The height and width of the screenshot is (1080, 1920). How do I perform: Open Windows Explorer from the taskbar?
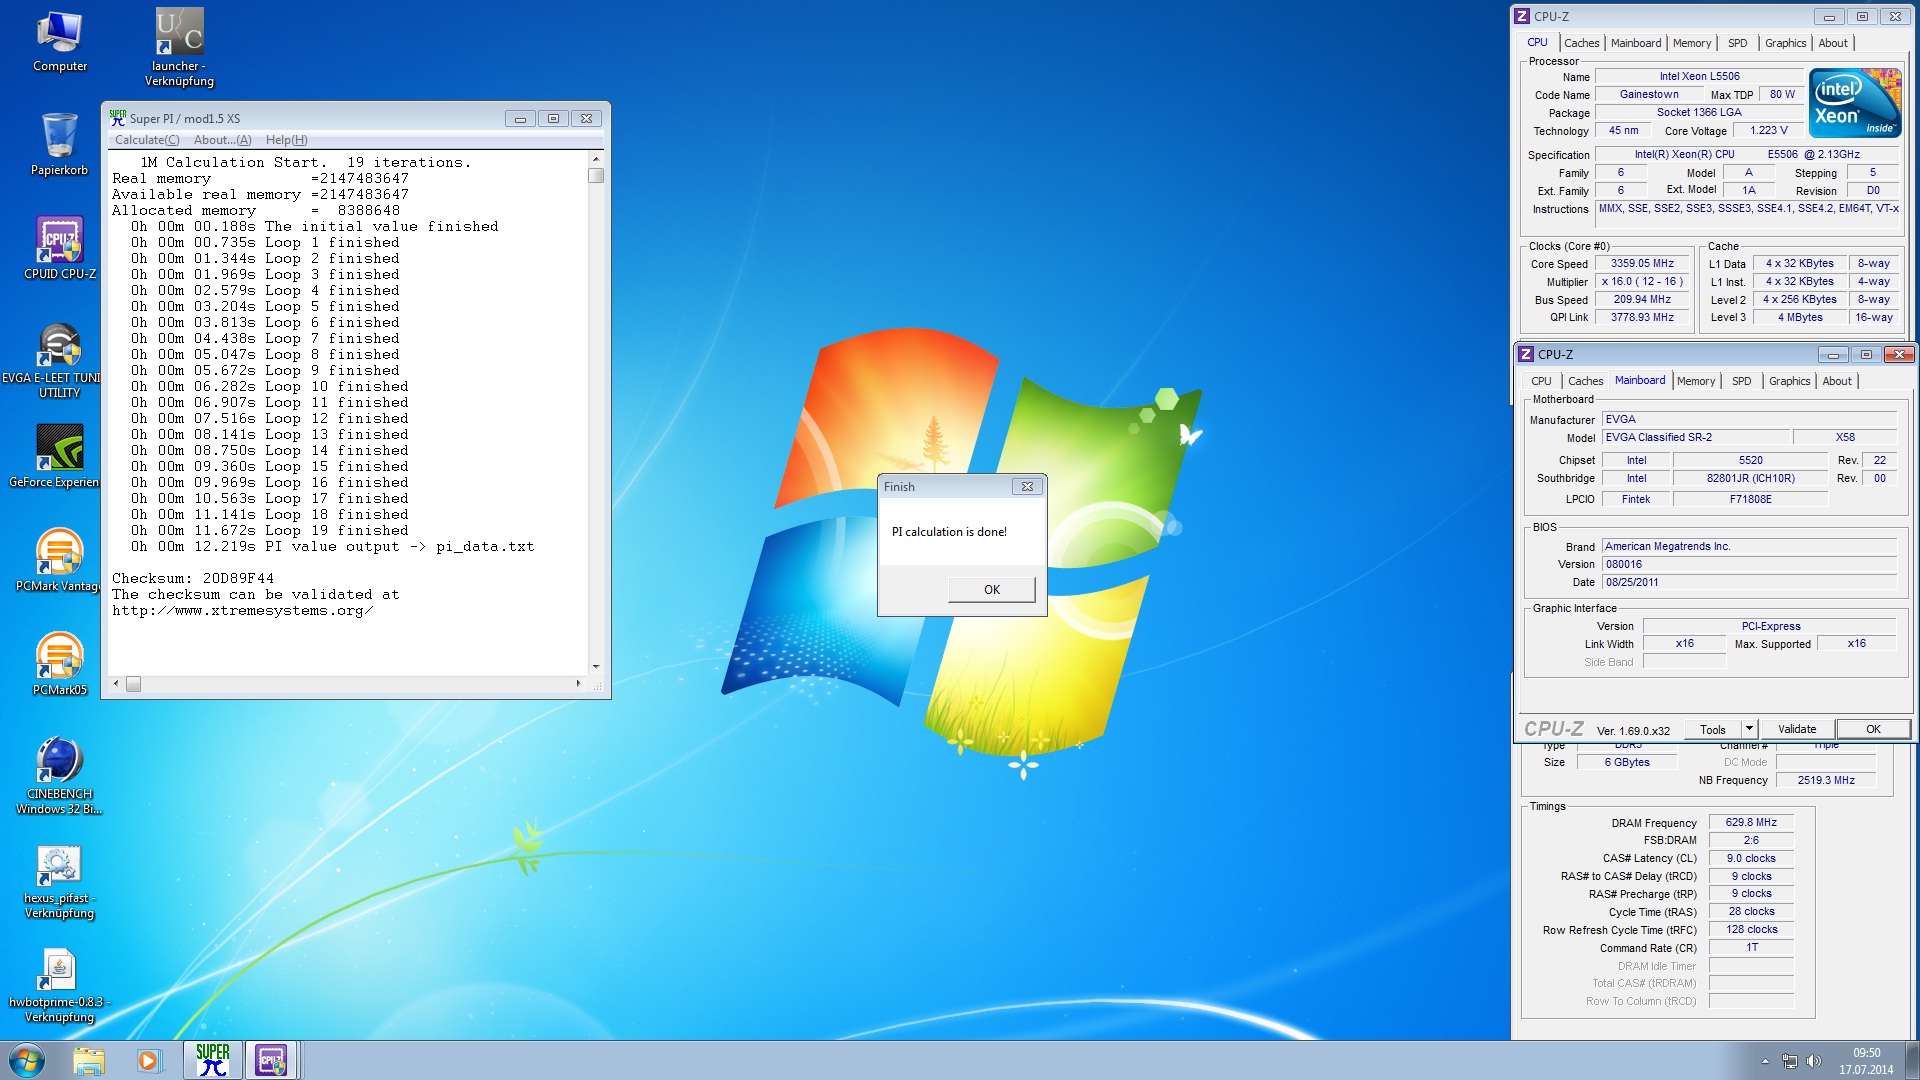pyautogui.click(x=89, y=1060)
